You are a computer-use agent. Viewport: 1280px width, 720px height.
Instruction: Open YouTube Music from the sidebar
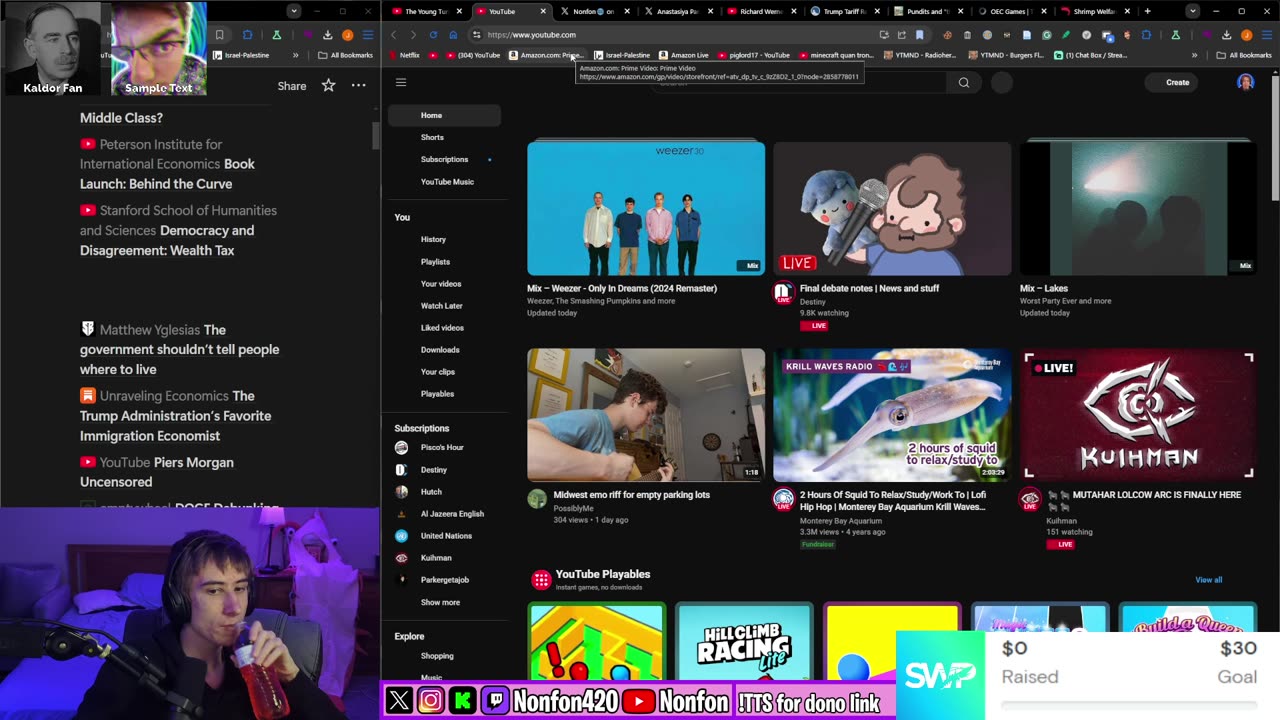tap(444, 181)
